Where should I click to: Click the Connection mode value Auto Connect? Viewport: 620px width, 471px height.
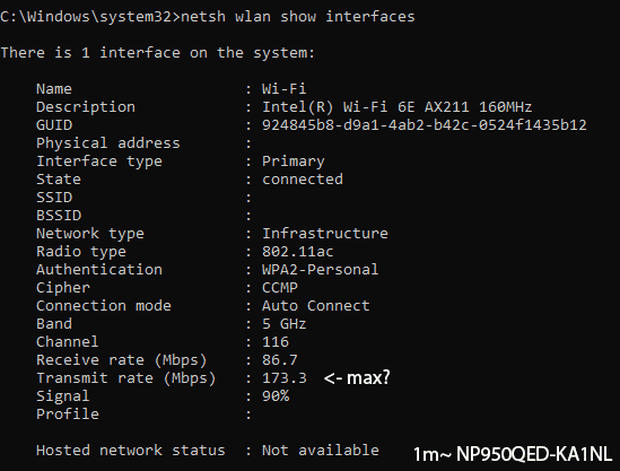coord(315,305)
